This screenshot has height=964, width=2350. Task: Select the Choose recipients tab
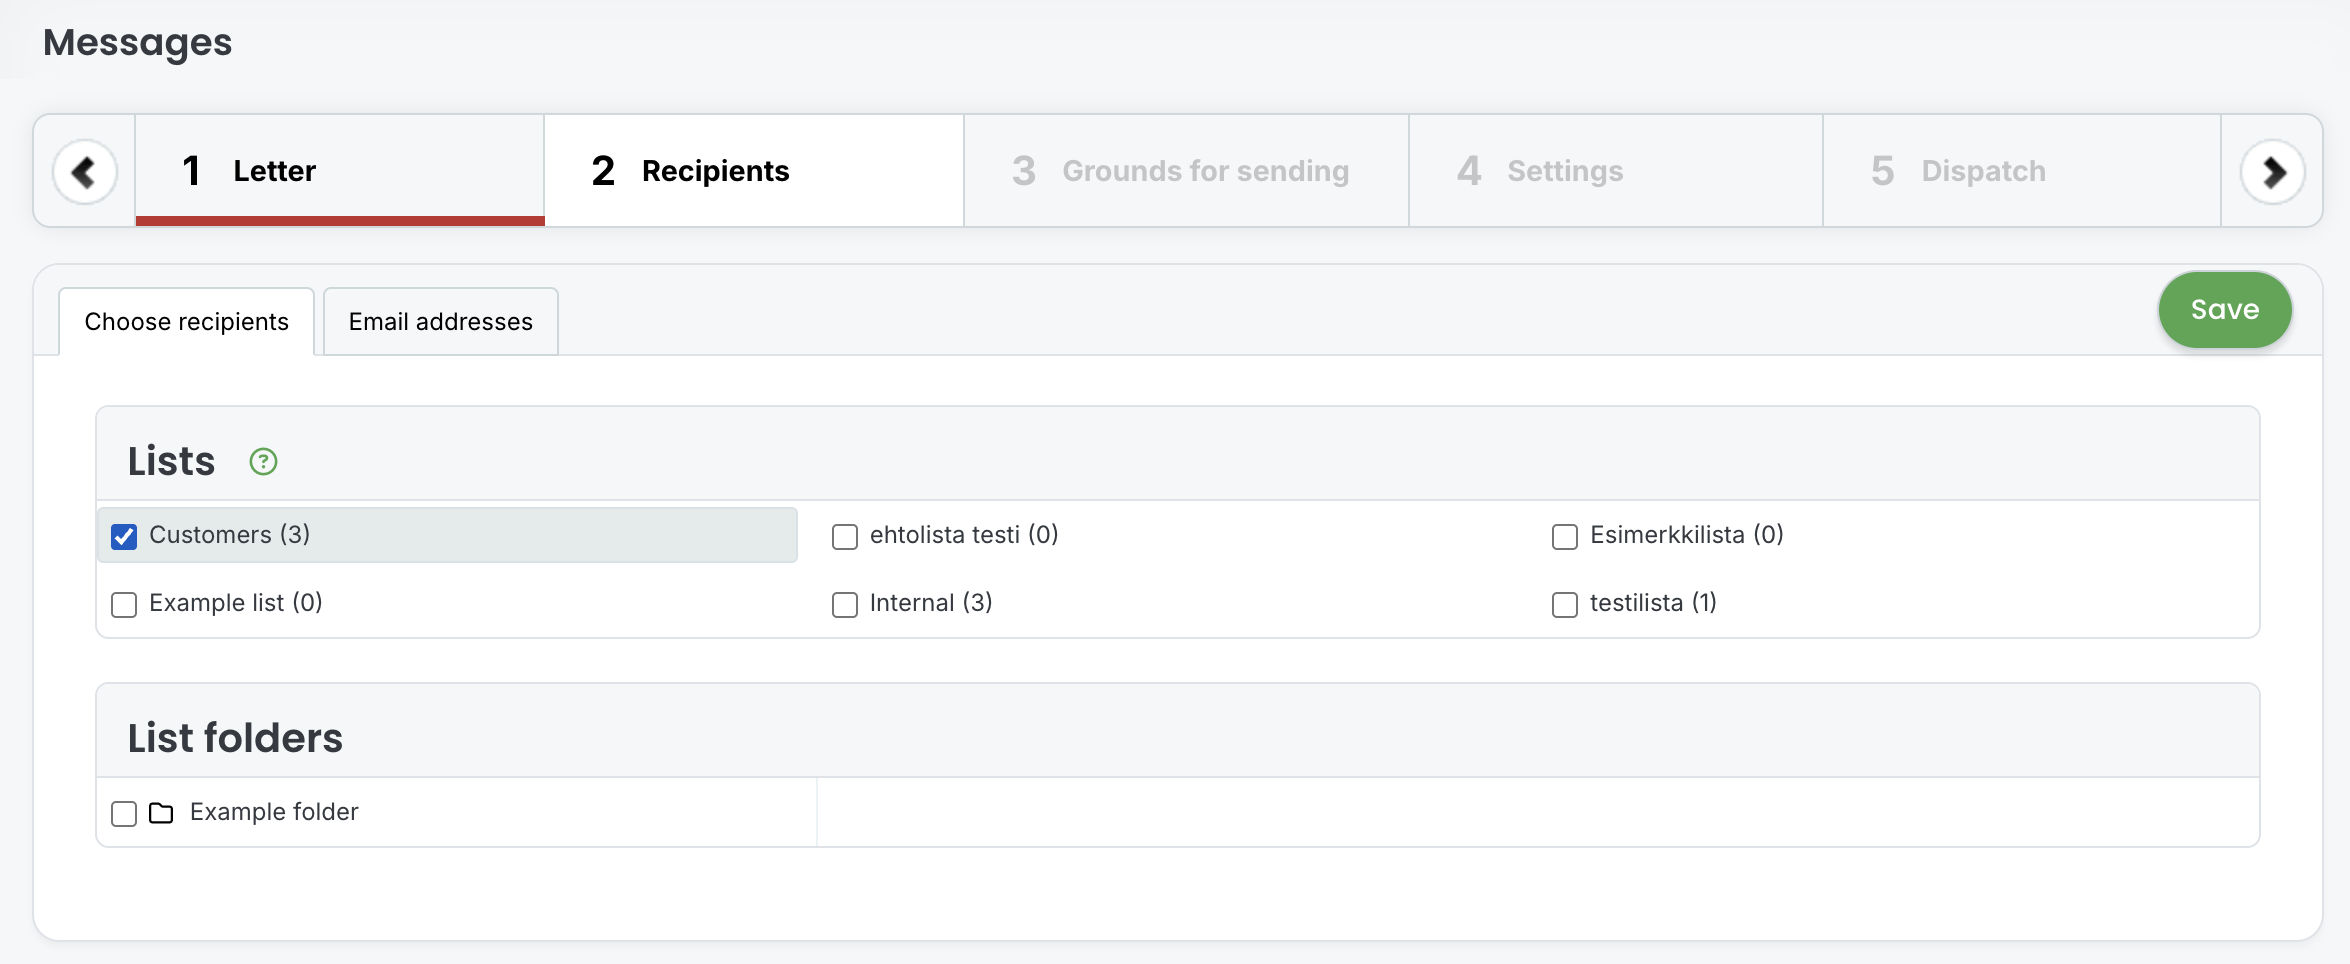pos(187,322)
